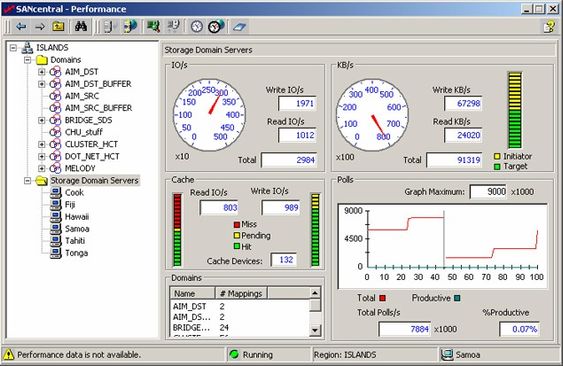Screen dimensions: 563x366
Task: Click the Graph Maximum input field
Action: pyautogui.click(x=489, y=191)
